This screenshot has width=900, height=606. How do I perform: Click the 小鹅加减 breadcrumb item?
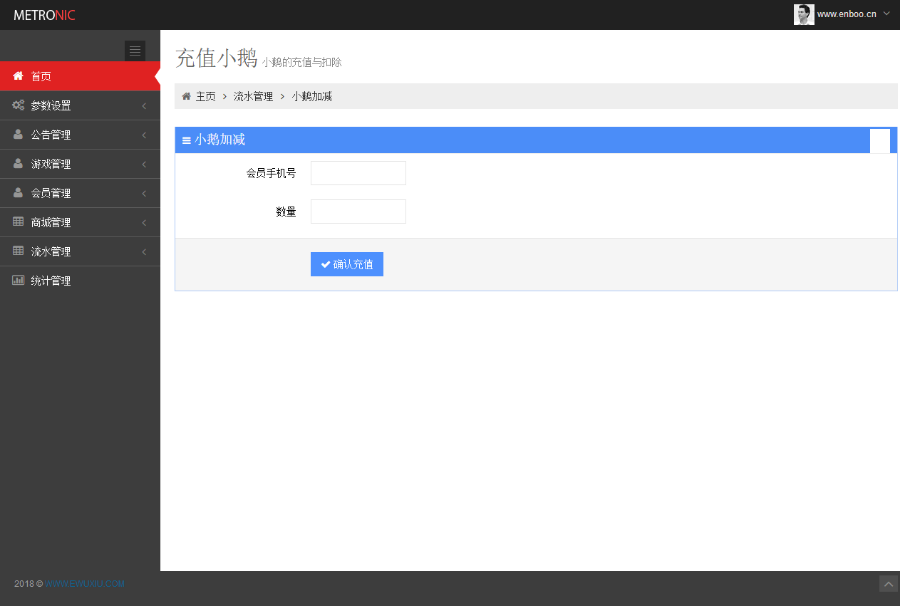(x=312, y=96)
